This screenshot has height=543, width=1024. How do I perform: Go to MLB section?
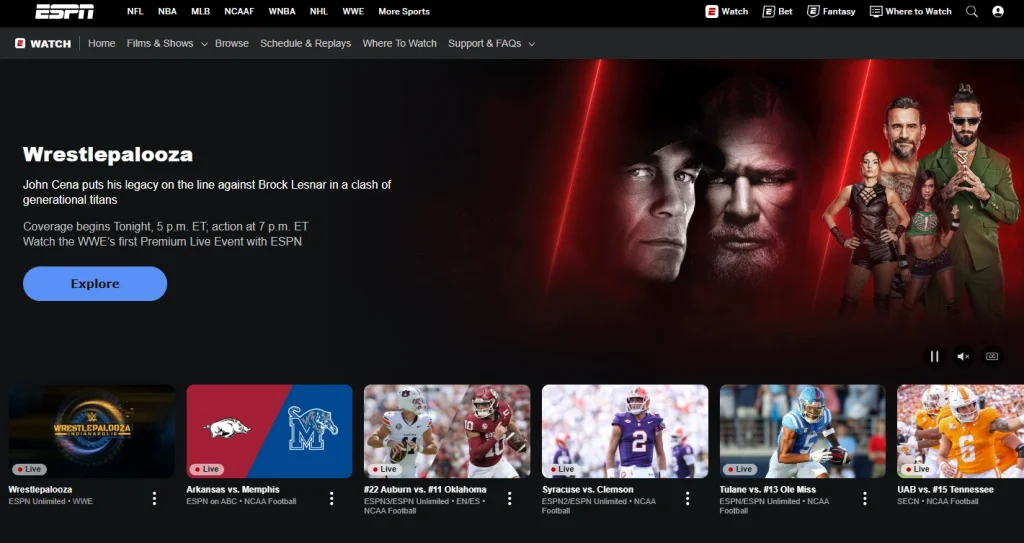point(200,11)
